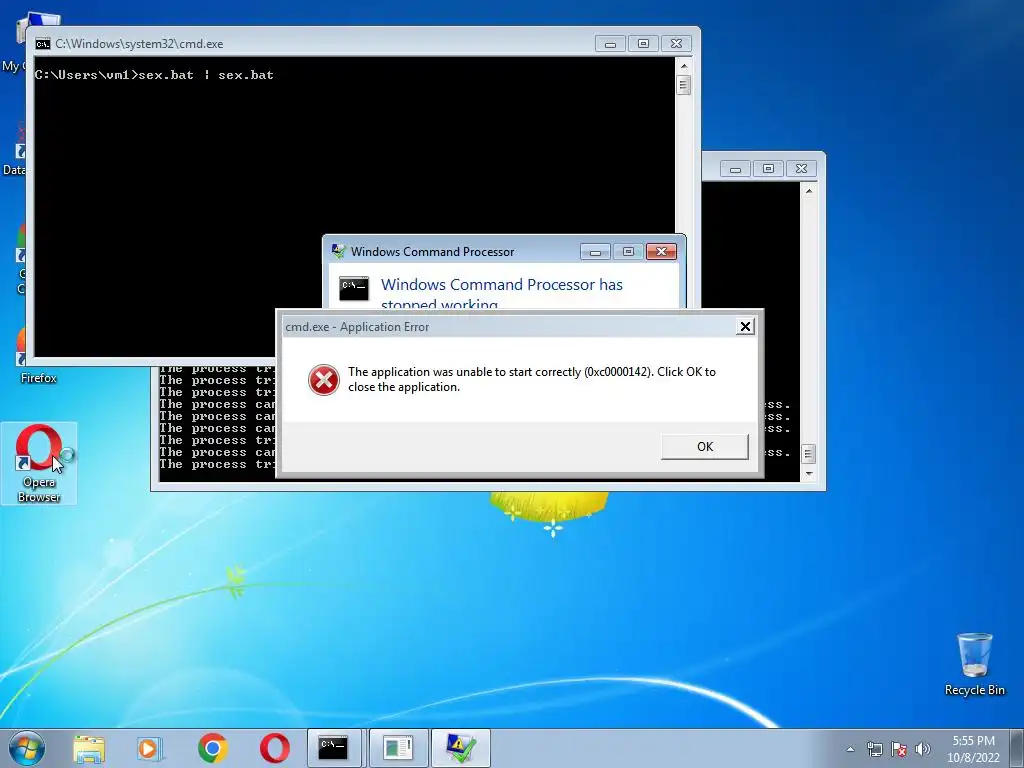Minimize the Windows Command Processor crash window
The height and width of the screenshot is (768, 1024).
[x=595, y=251]
